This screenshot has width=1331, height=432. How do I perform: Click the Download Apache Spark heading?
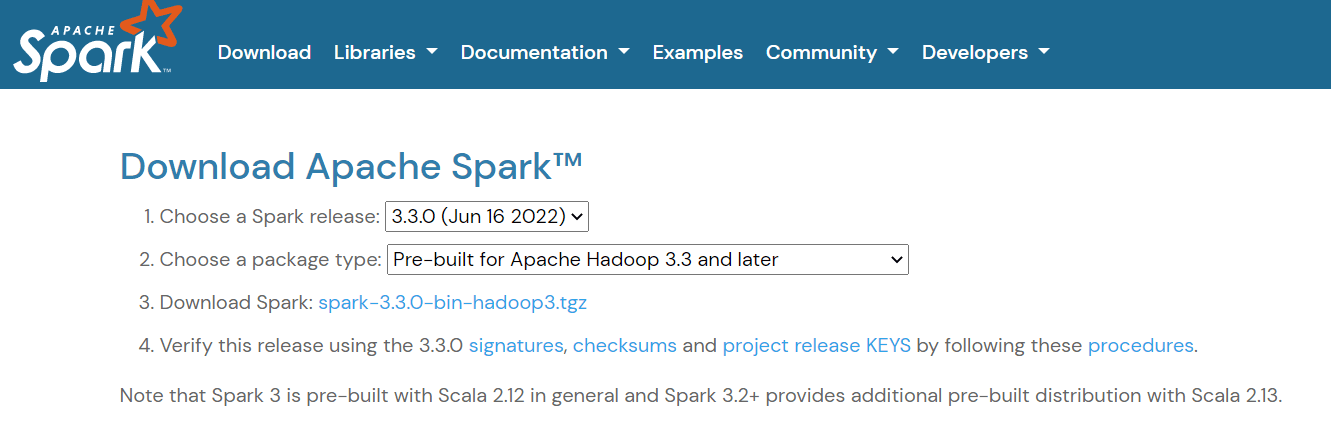(351, 166)
